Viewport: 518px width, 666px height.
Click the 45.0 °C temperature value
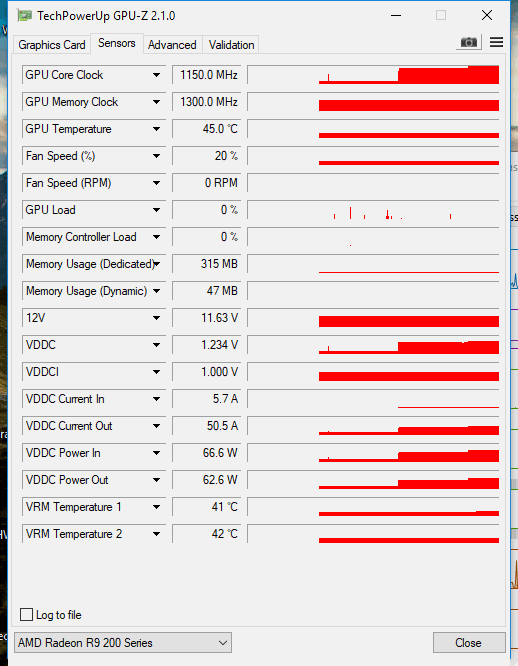click(x=207, y=129)
